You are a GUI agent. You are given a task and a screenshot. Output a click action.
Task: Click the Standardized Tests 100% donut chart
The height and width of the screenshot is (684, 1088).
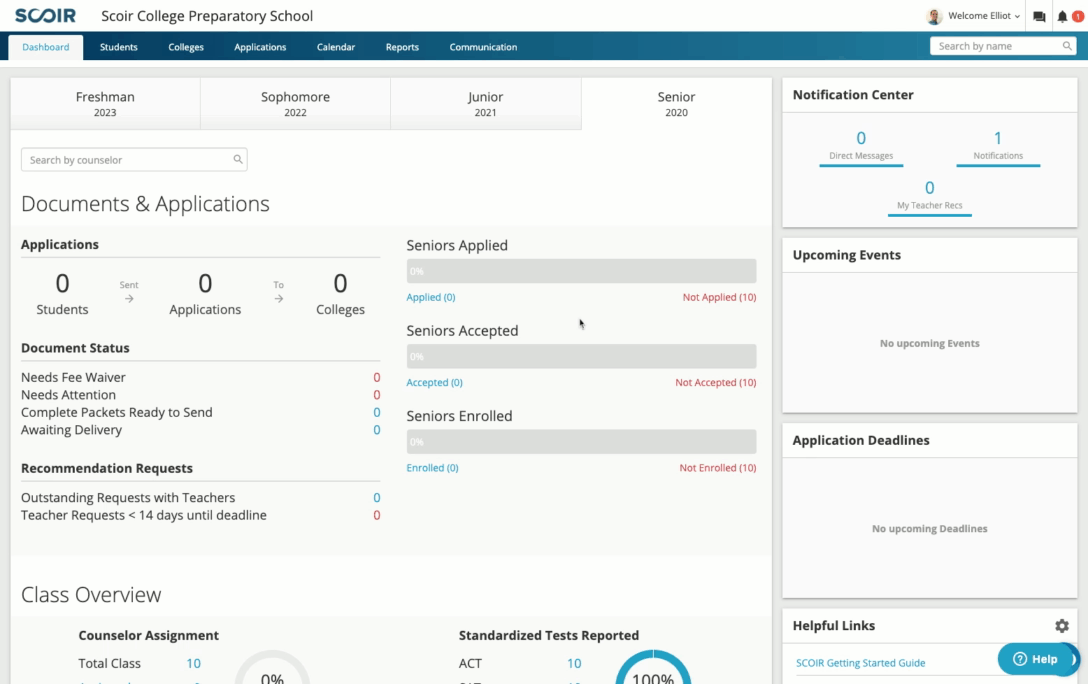[x=653, y=667]
